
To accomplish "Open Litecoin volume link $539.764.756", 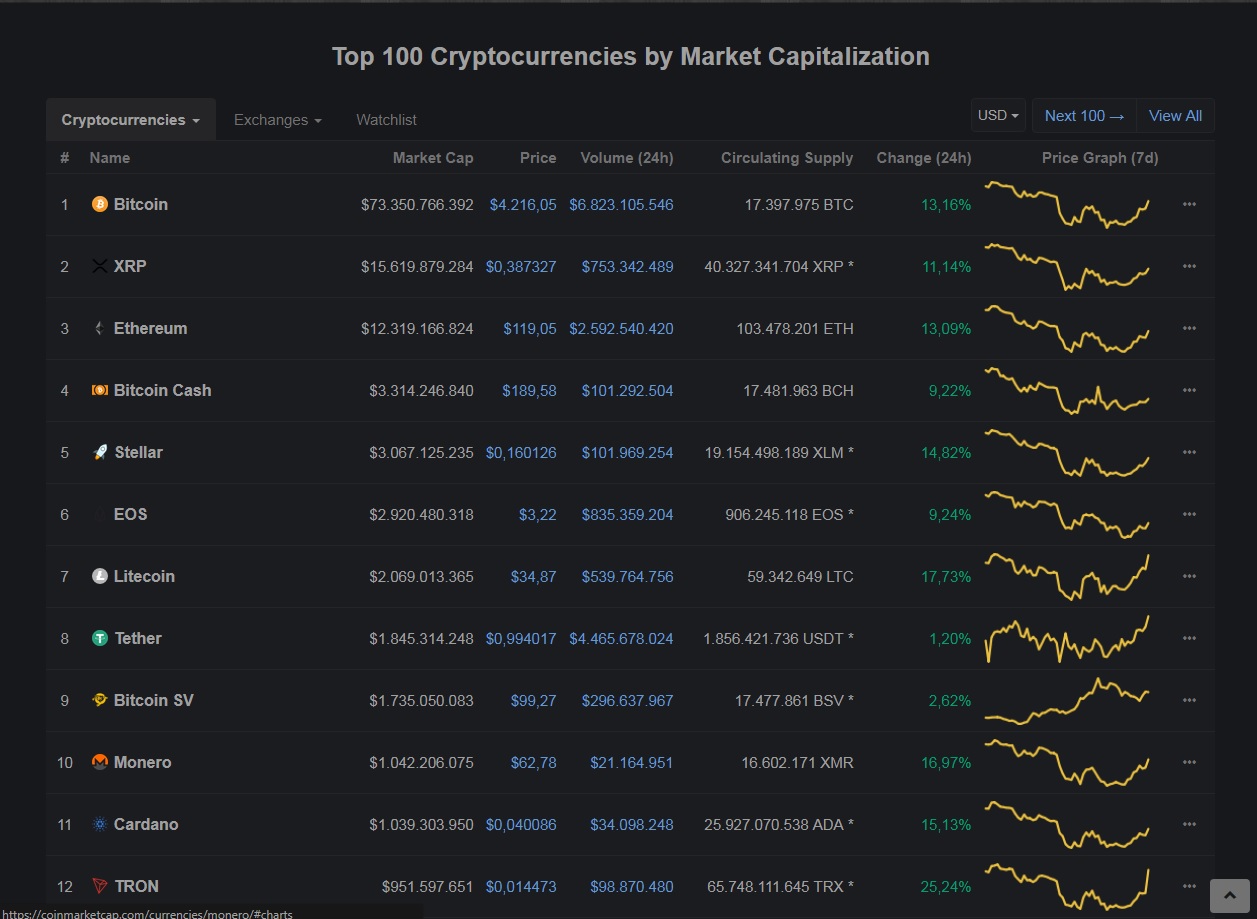I will click(627, 576).
